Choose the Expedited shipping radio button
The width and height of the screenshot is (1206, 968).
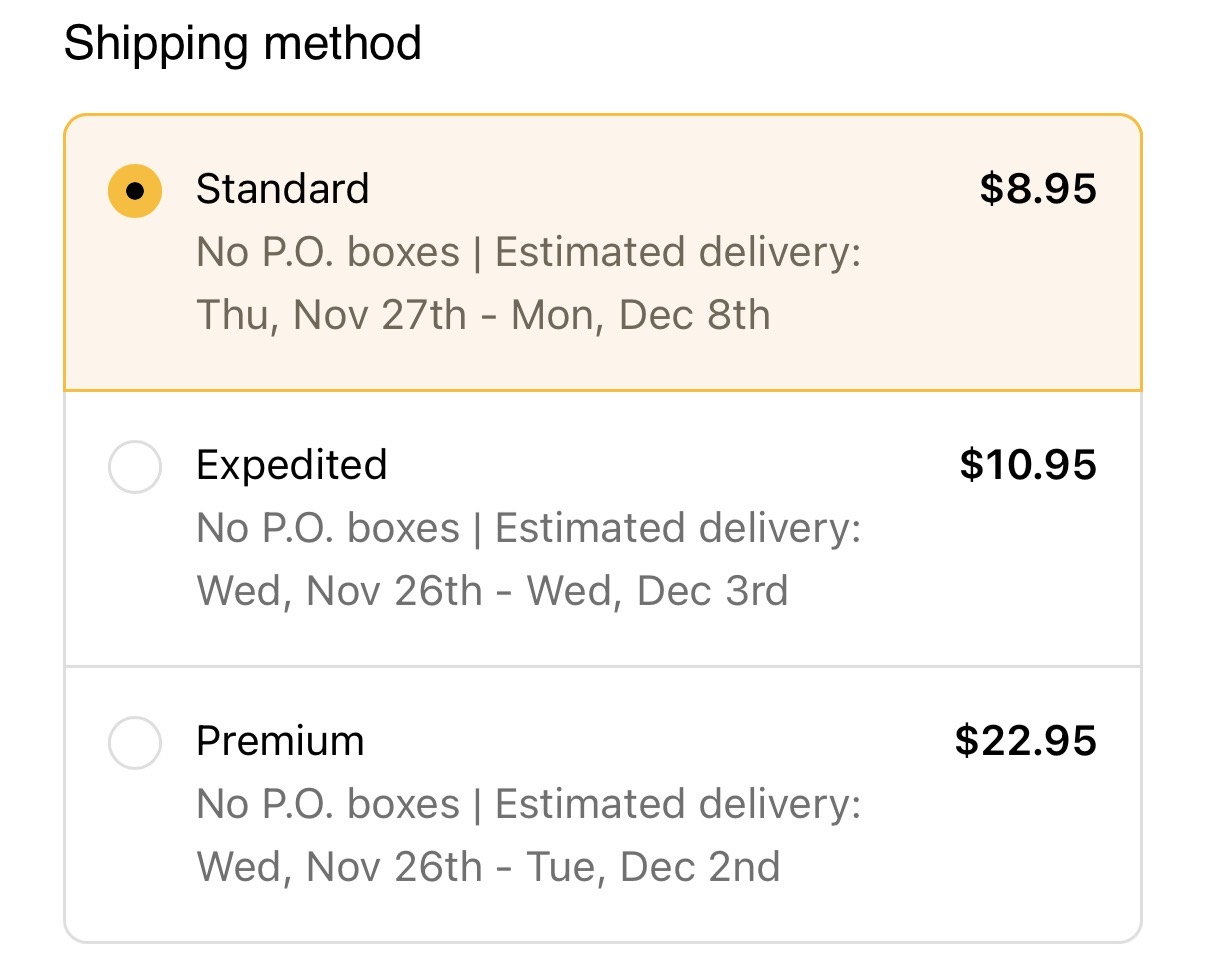pos(135,466)
